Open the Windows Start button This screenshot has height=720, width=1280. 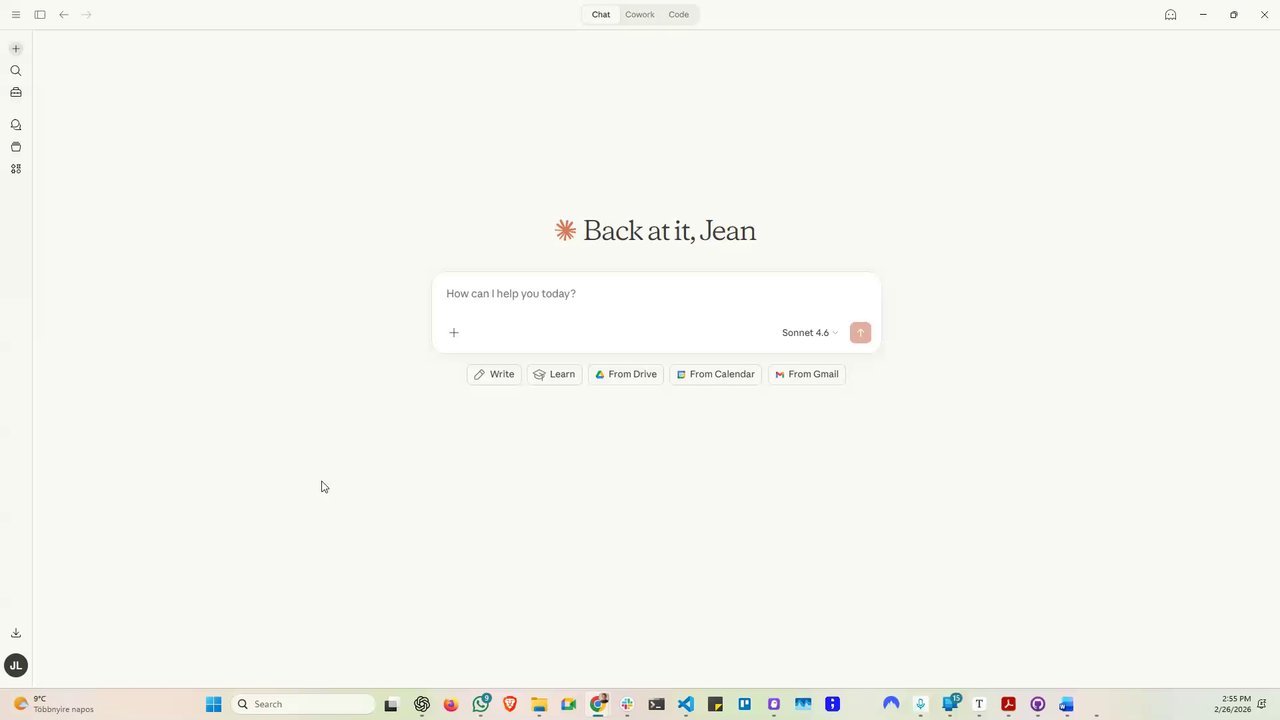(213, 704)
